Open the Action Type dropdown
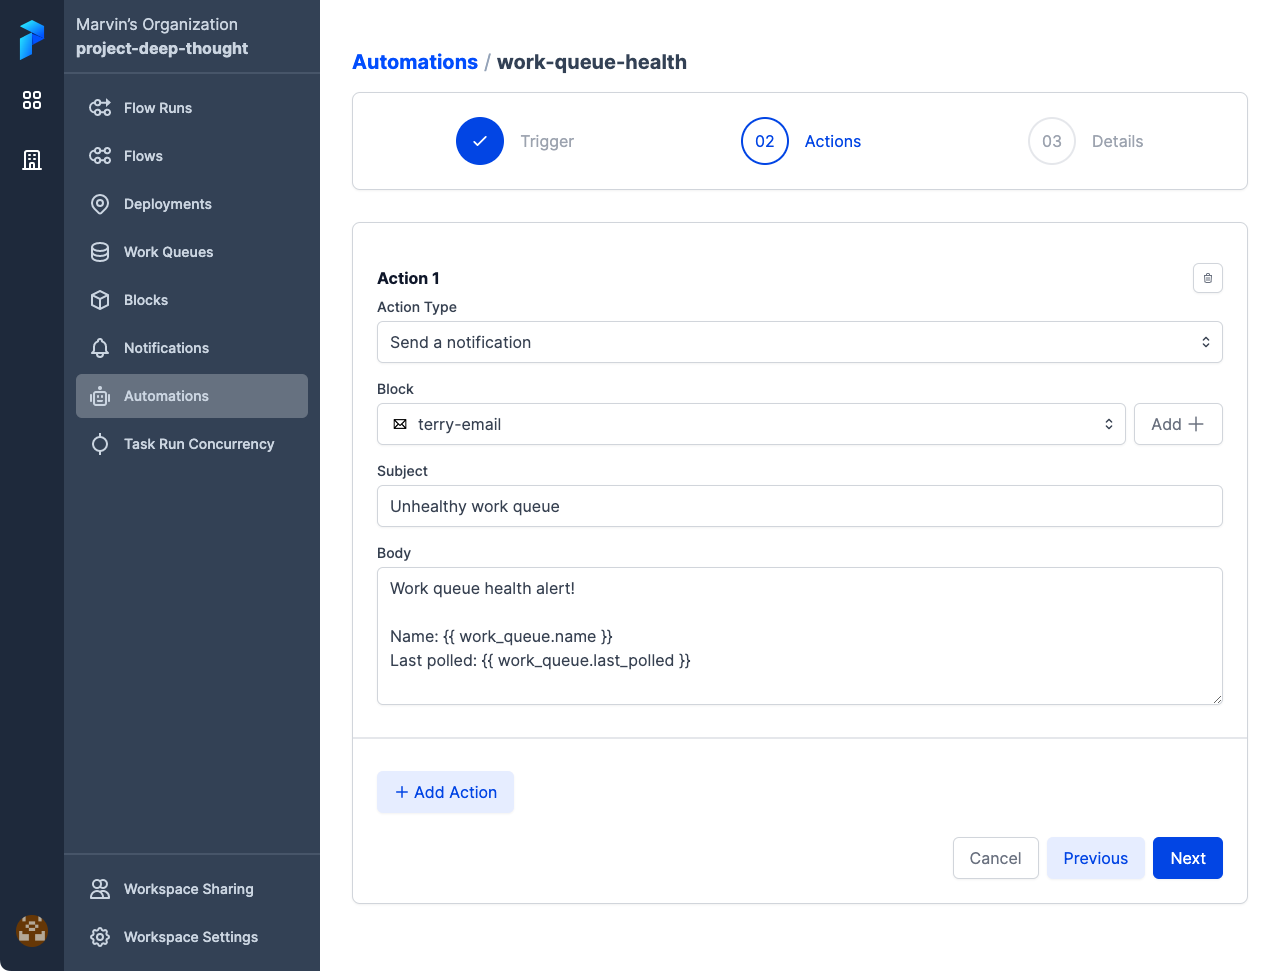The width and height of the screenshot is (1280, 971). click(800, 342)
